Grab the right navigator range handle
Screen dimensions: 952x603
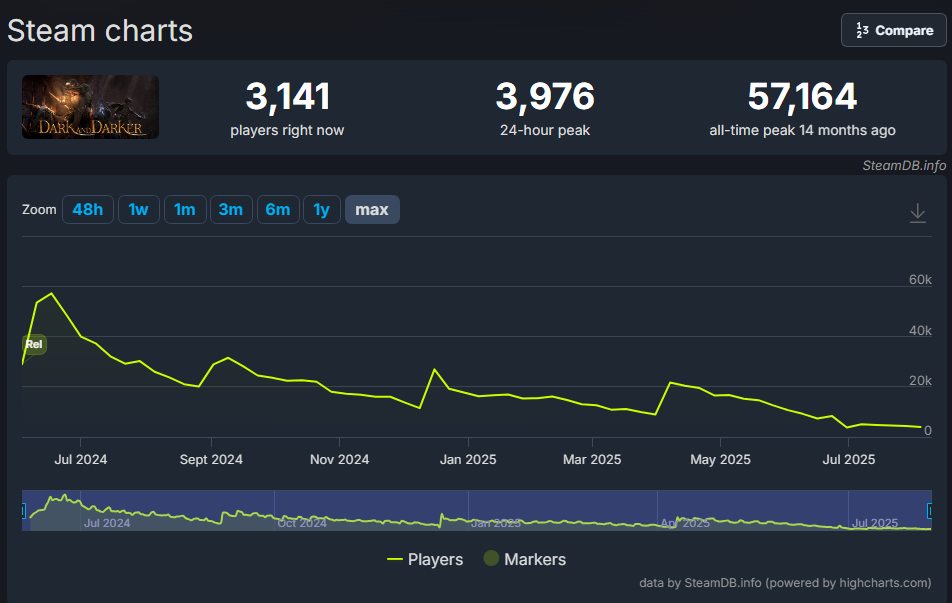(x=930, y=511)
